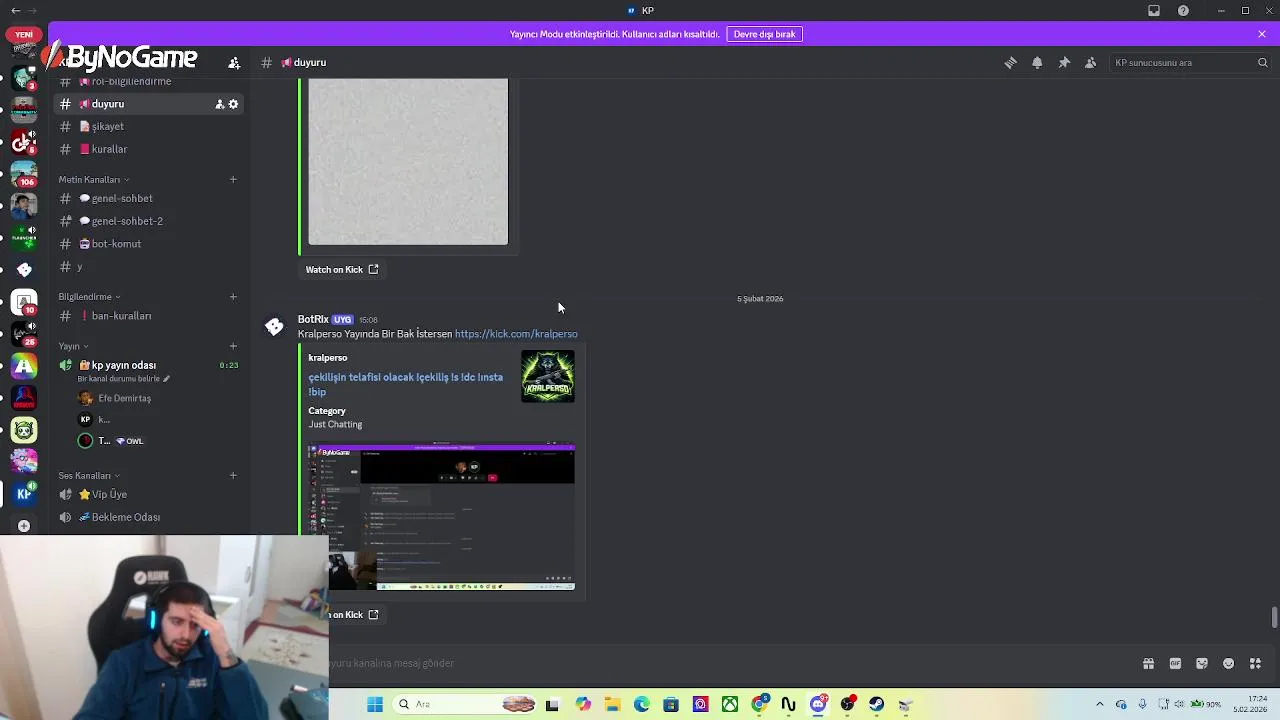Click invite members icon beside server name
Image resolution: width=1280 pixels, height=720 pixels.
point(234,62)
